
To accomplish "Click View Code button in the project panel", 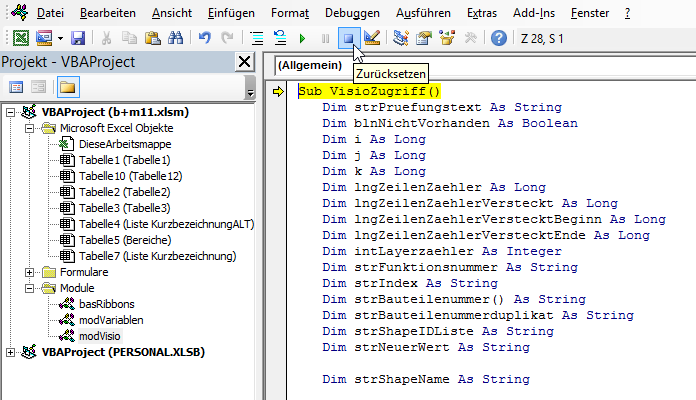I will coord(17,87).
